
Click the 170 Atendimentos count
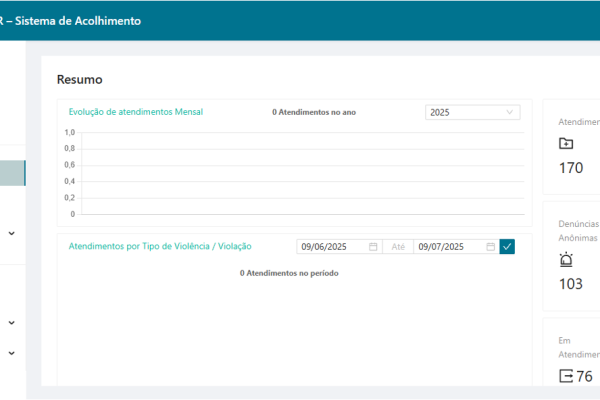[x=571, y=168]
